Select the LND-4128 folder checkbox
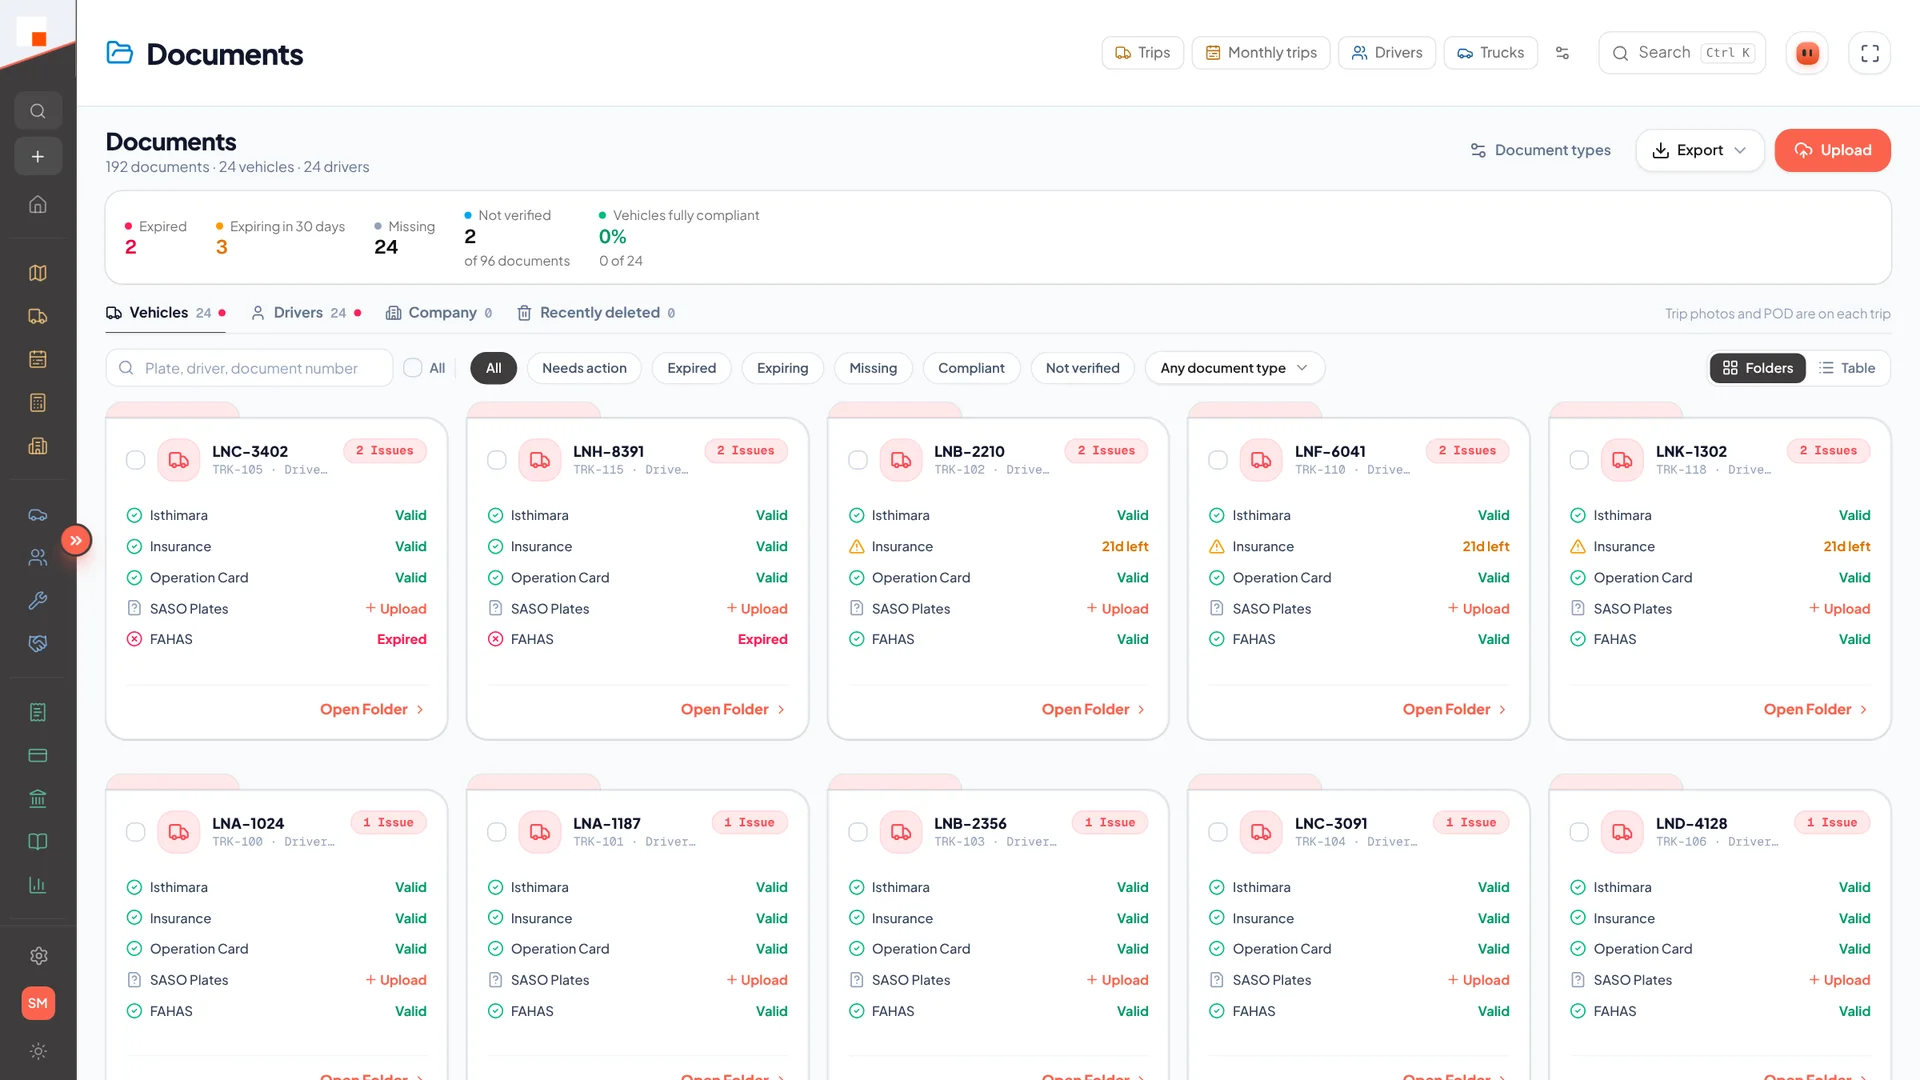Image resolution: width=1920 pixels, height=1080 pixels. (1579, 832)
